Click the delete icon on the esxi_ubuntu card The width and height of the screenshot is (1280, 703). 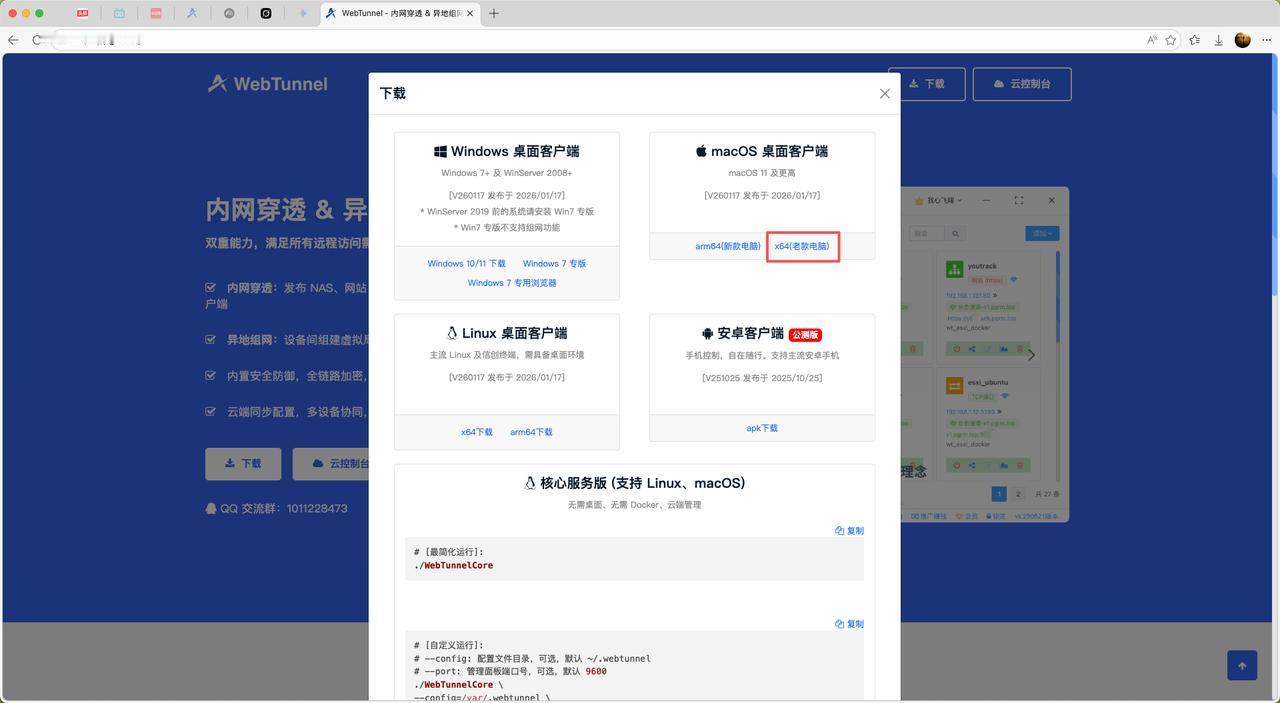click(1019, 464)
